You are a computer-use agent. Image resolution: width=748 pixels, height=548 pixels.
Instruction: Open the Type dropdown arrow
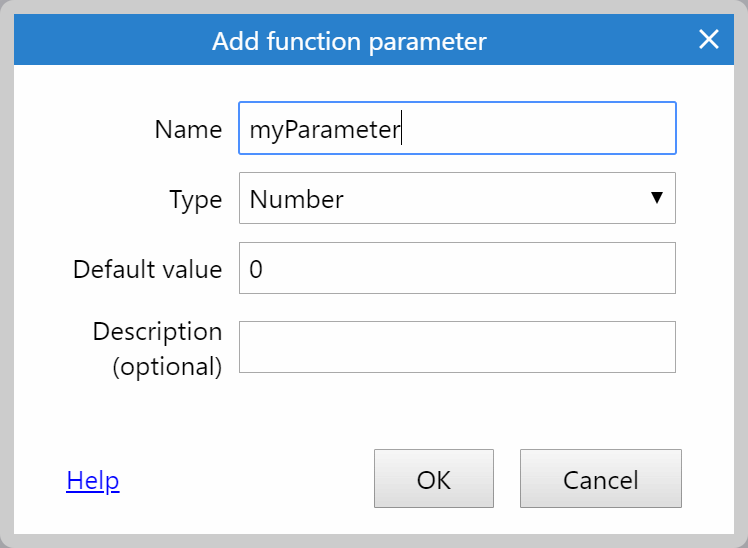(x=657, y=197)
